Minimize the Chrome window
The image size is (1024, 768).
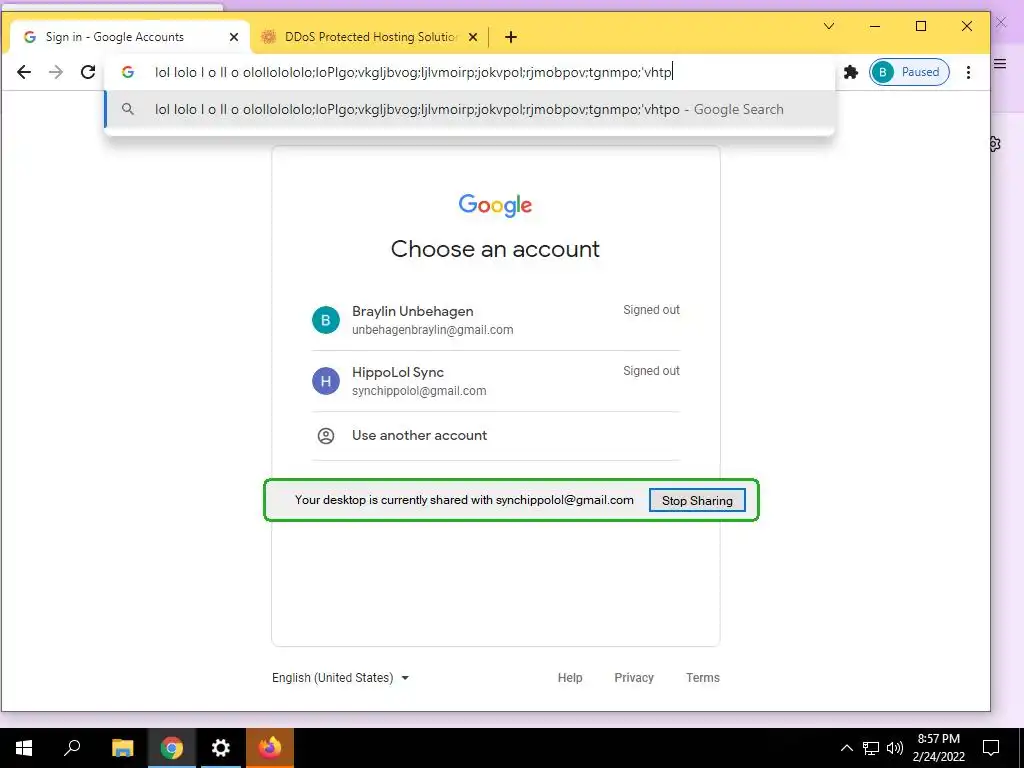pos(875,26)
